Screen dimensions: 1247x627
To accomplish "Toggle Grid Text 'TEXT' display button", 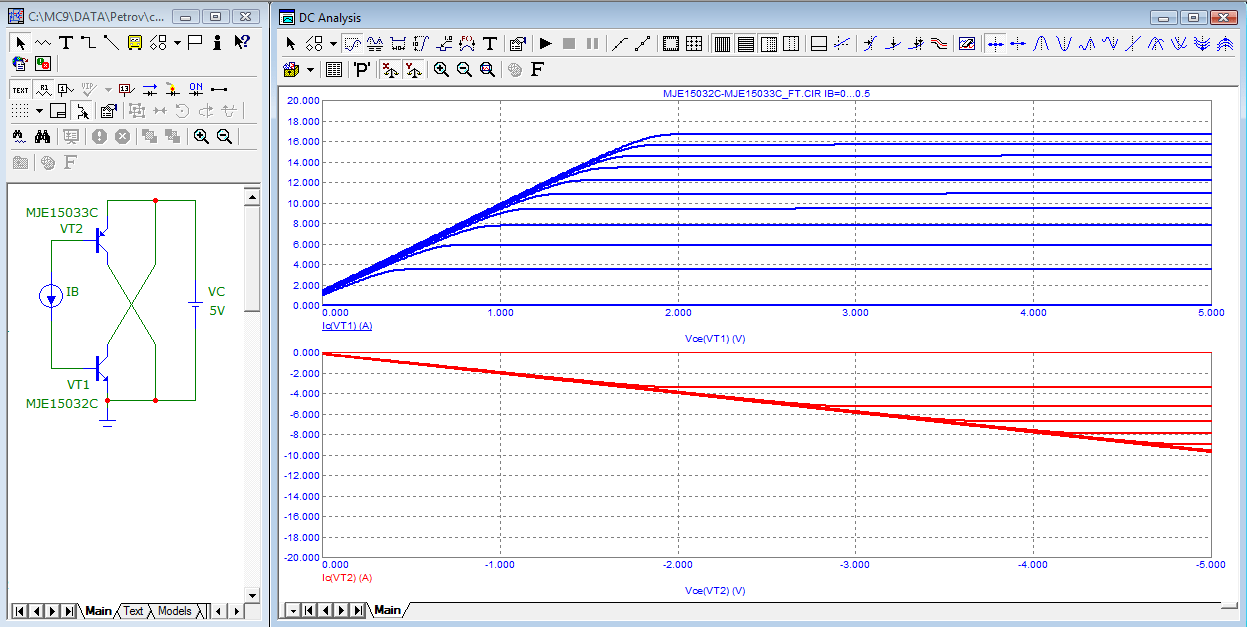I will [20, 90].
